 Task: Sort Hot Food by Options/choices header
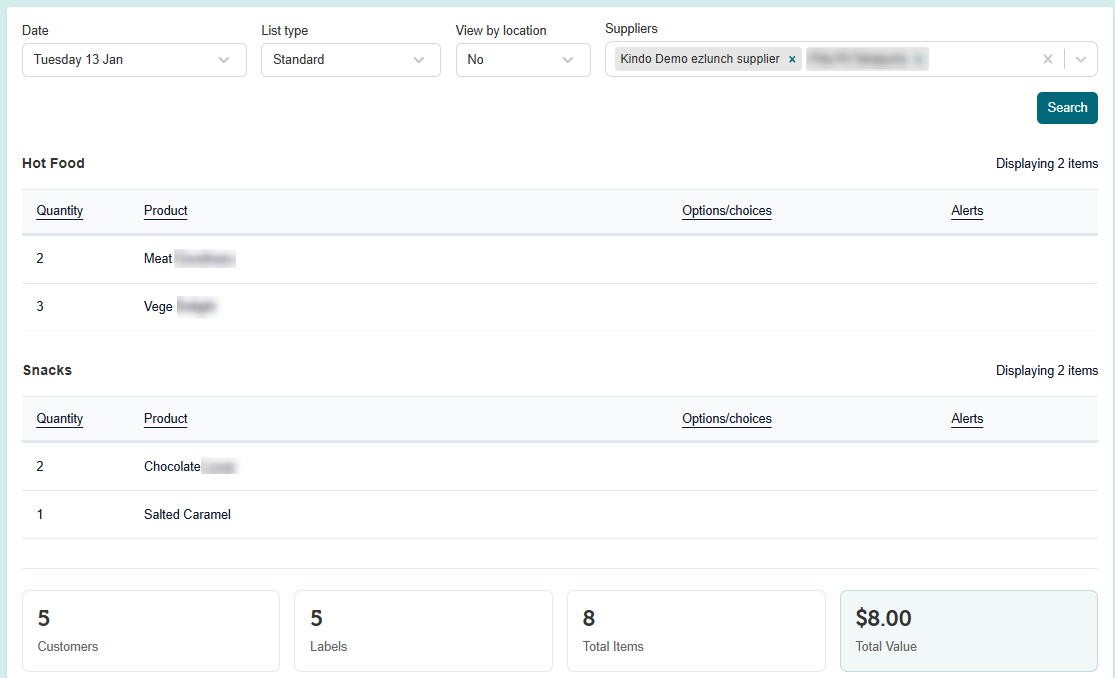pyautogui.click(x=726, y=211)
